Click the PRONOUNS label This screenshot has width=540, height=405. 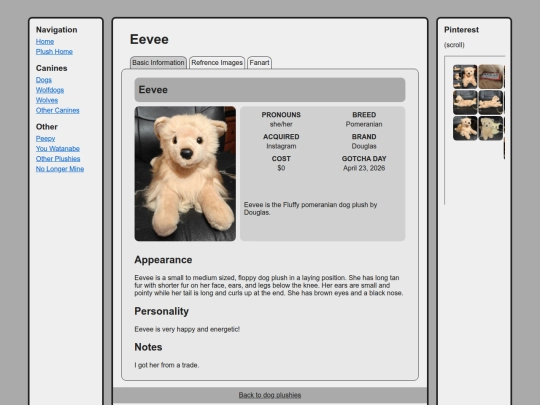tap(281, 115)
